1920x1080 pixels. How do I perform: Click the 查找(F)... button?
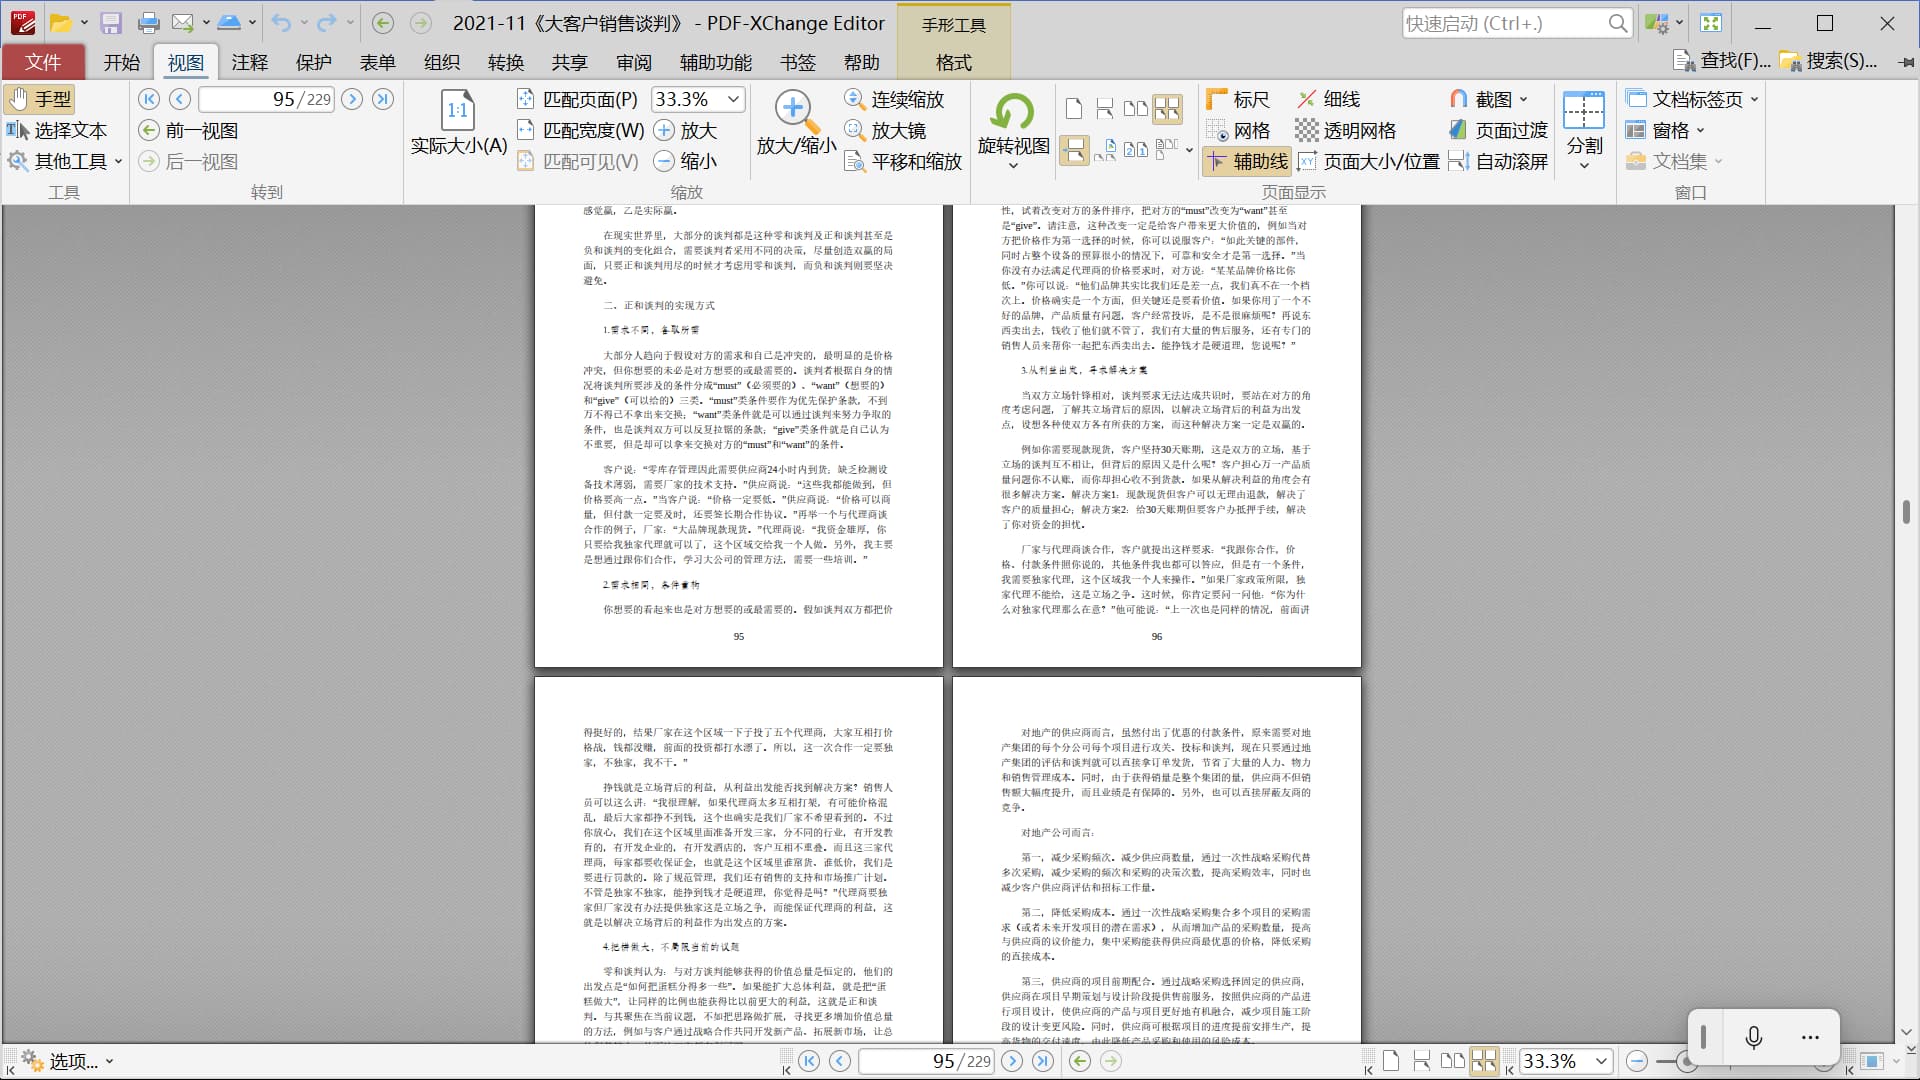click(1723, 61)
